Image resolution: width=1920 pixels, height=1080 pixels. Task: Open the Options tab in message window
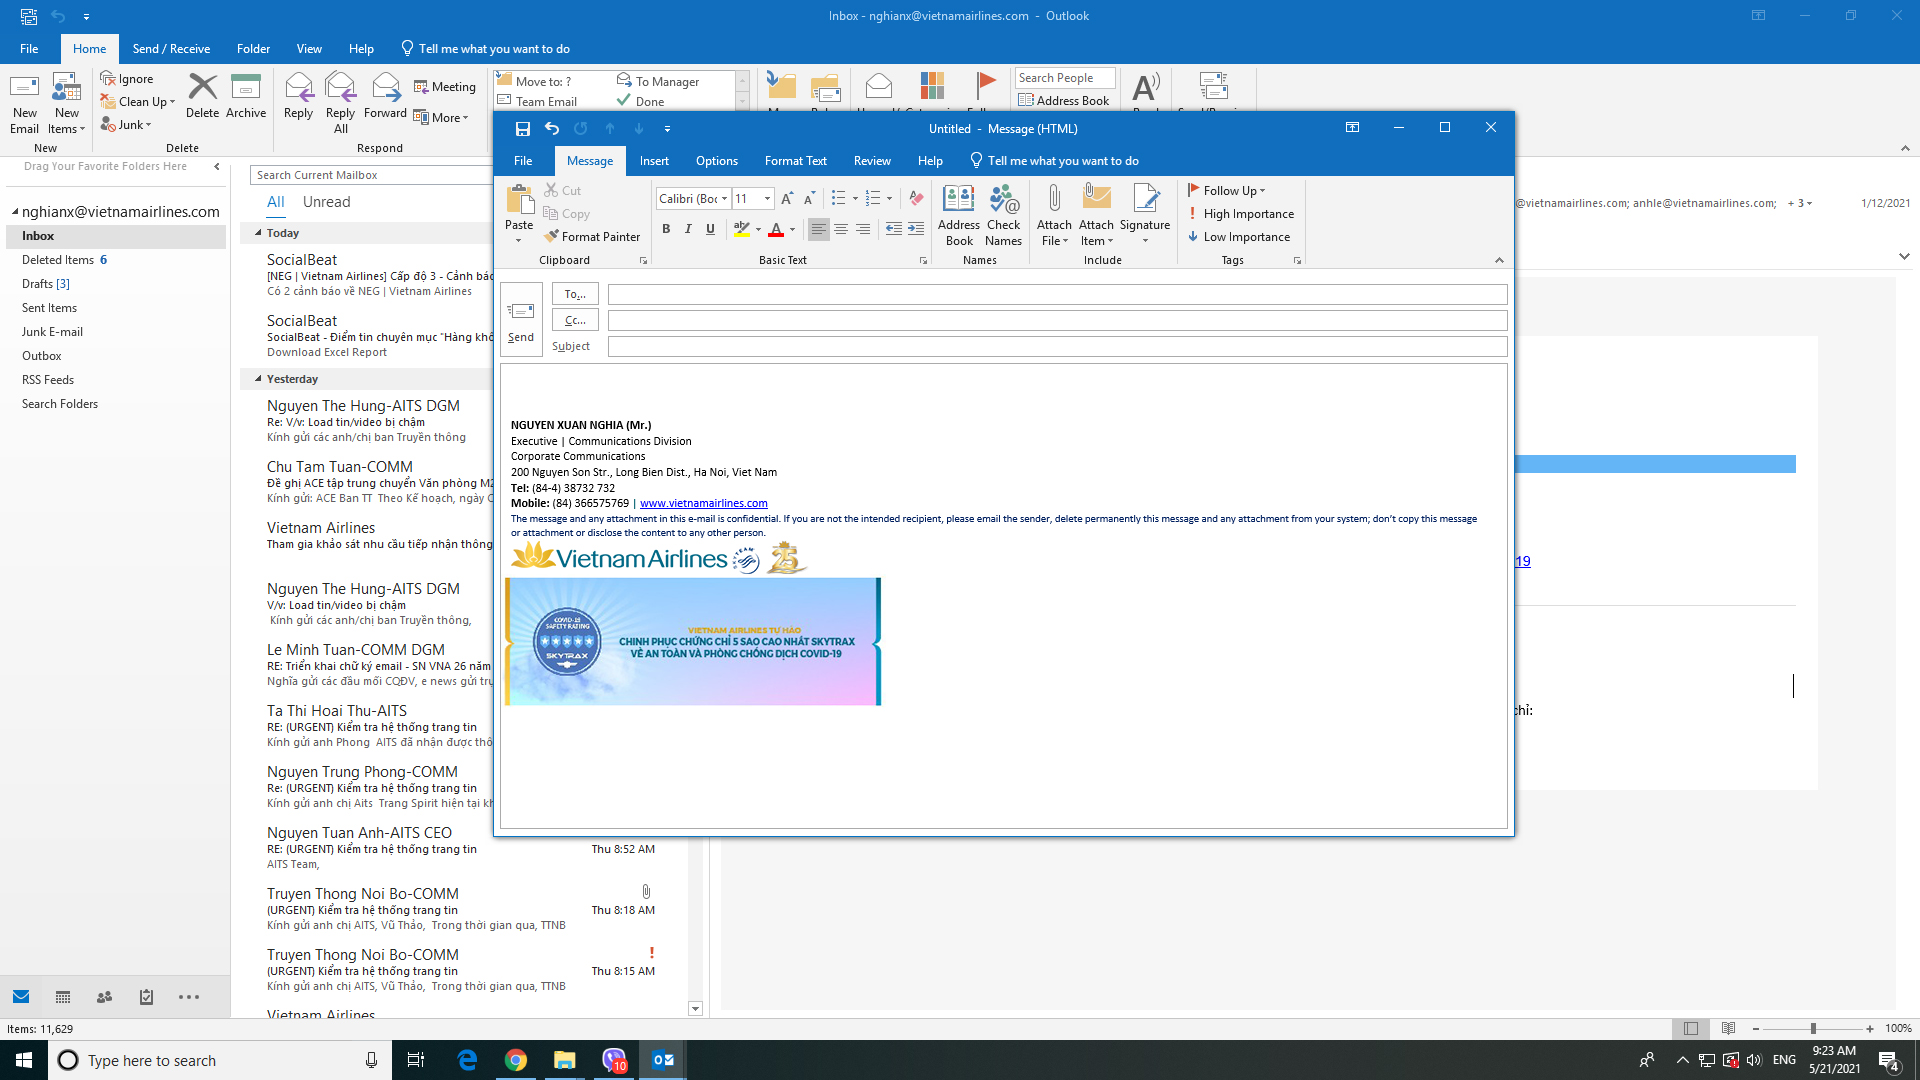click(x=716, y=161)
